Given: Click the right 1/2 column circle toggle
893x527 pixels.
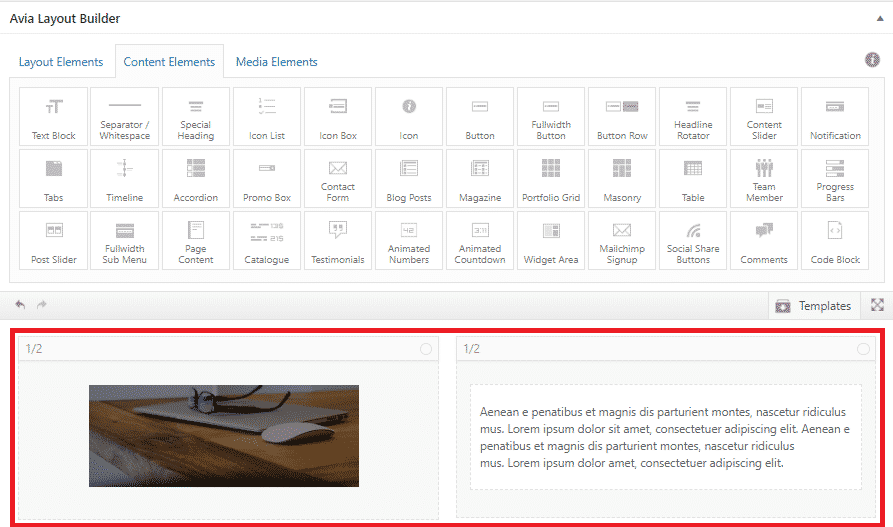Looking at the screenshot, I should pos(863,349).
